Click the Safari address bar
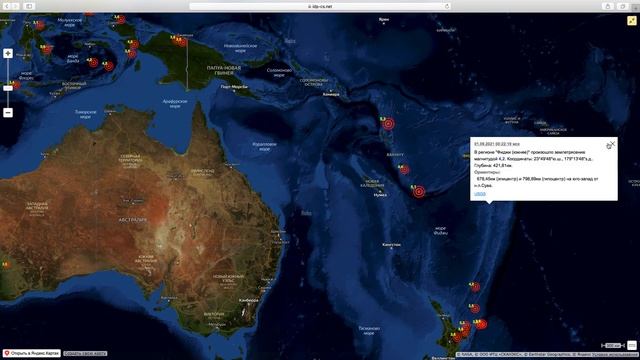 tap(320, 6)
